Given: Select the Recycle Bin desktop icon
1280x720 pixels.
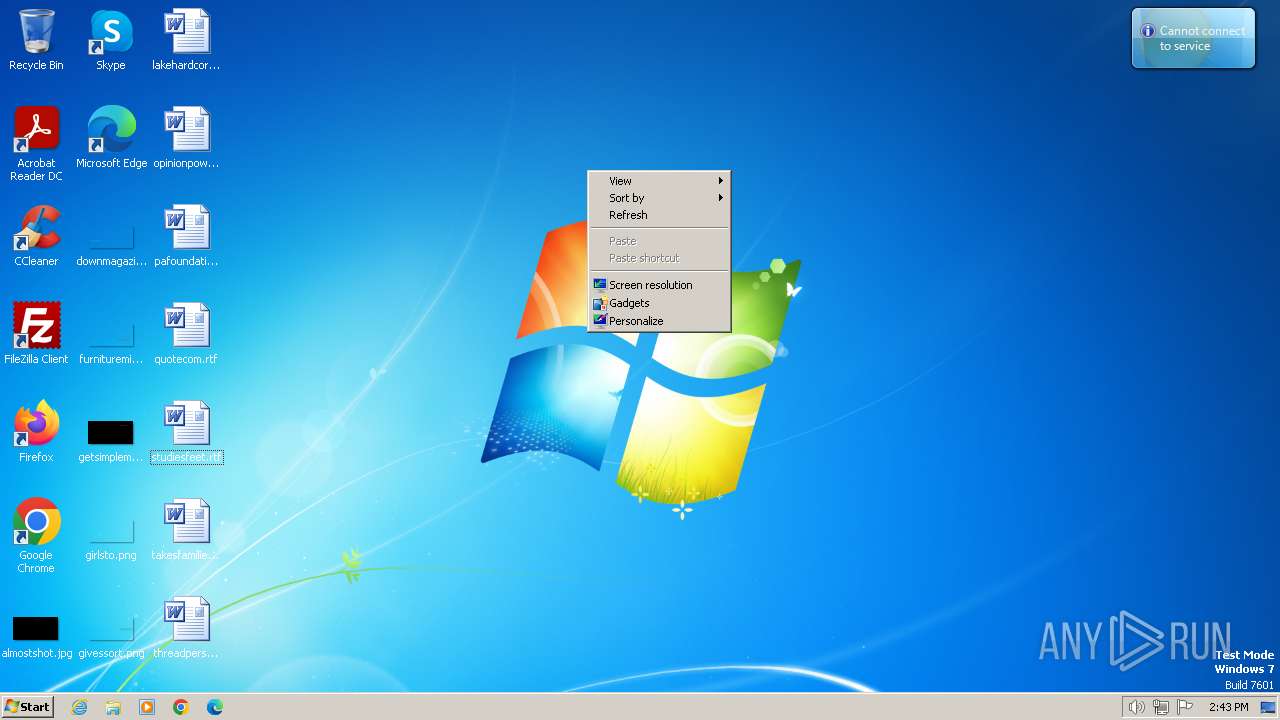Looking at the screenshot, I should (x=36, y=40).
